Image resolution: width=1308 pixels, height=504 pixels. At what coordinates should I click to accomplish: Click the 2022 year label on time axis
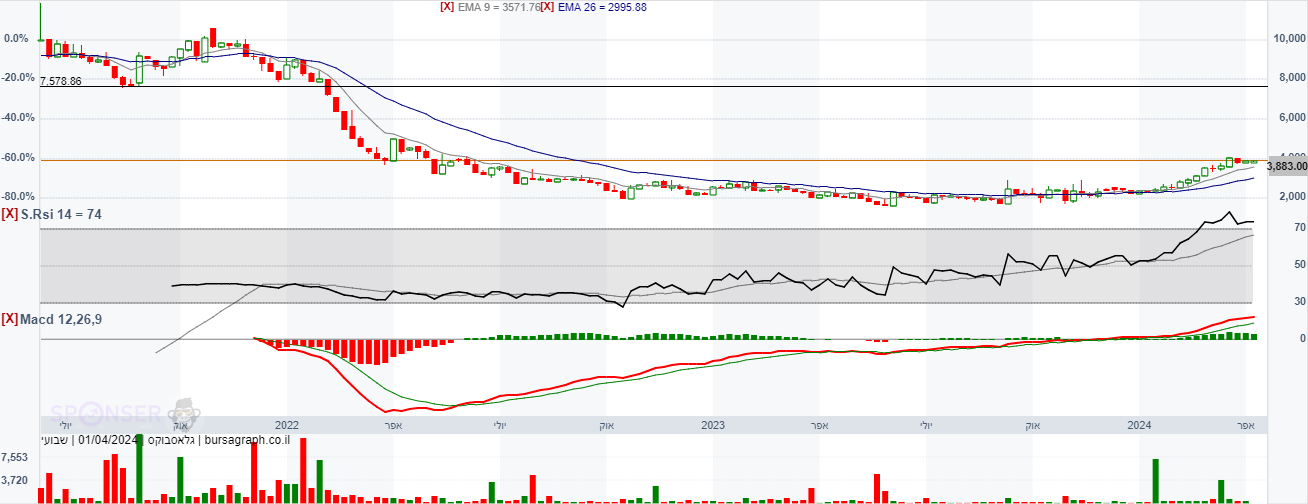click(x=288, y=425)
